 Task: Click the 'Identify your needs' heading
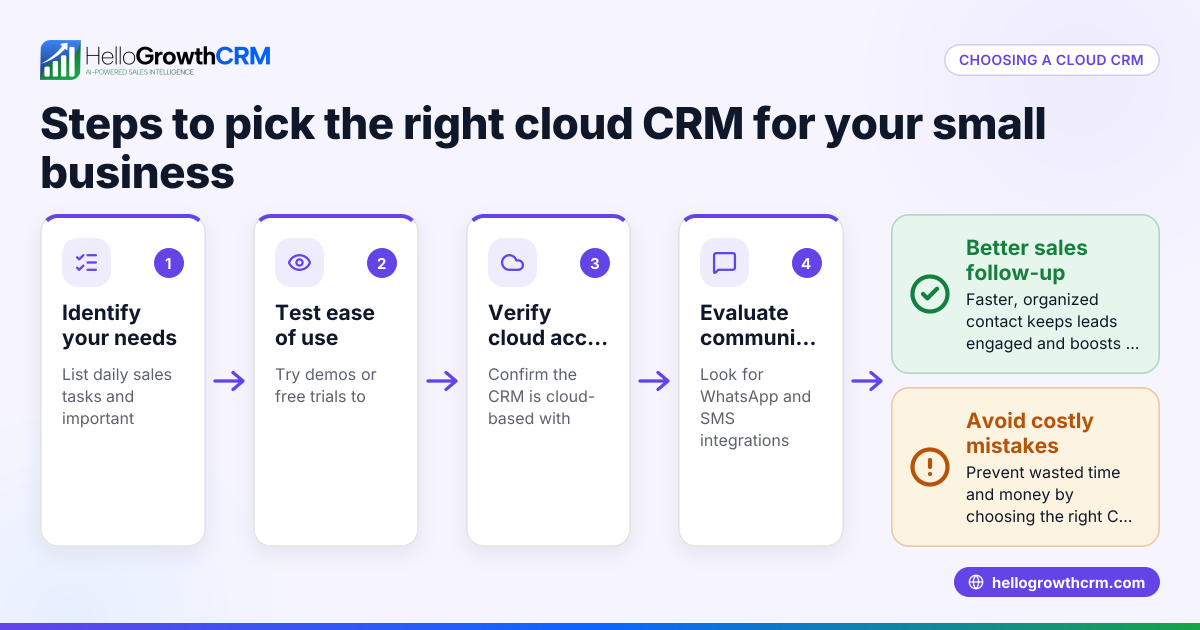[x=119, y=325]
